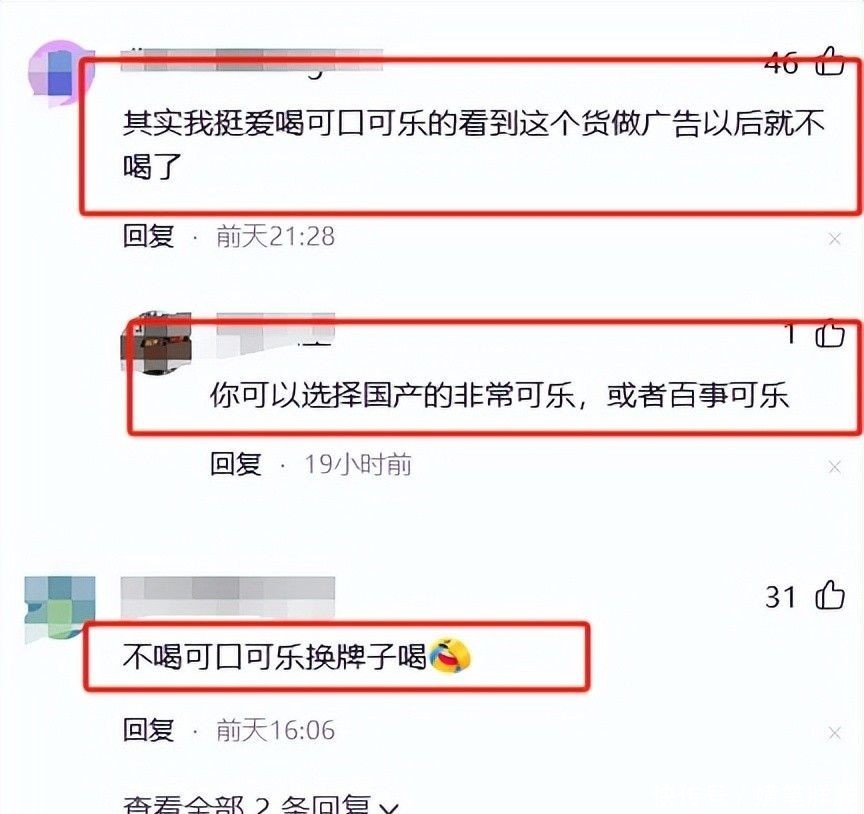Expand 查看全部 2 条回复
The image size is (864, 814).
[x=261, y=804]
